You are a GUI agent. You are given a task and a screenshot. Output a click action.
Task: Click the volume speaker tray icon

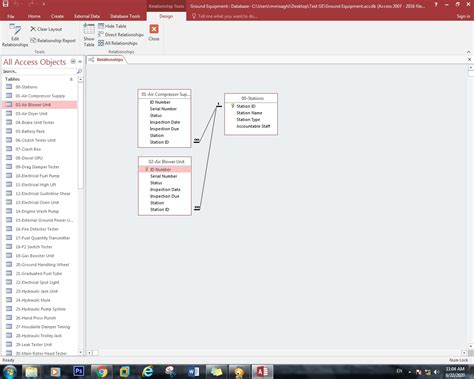tap(436, 372)
